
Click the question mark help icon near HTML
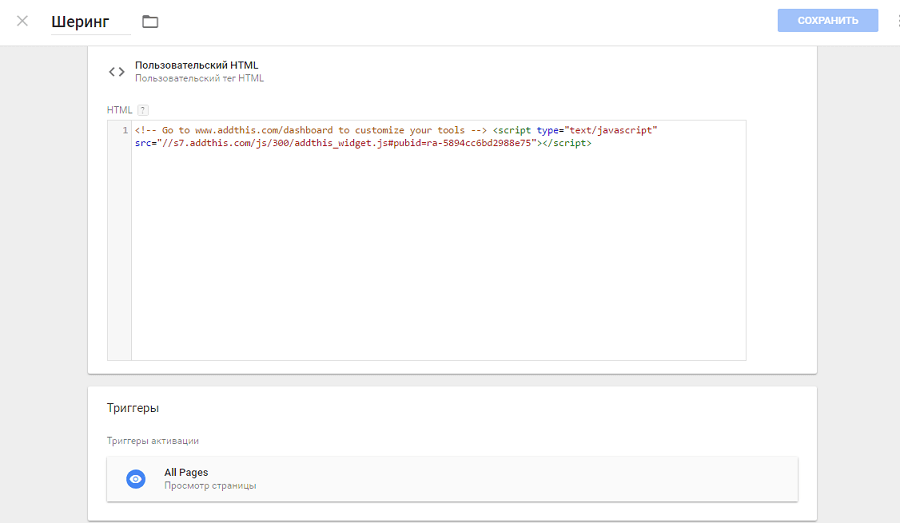point(143,110)
